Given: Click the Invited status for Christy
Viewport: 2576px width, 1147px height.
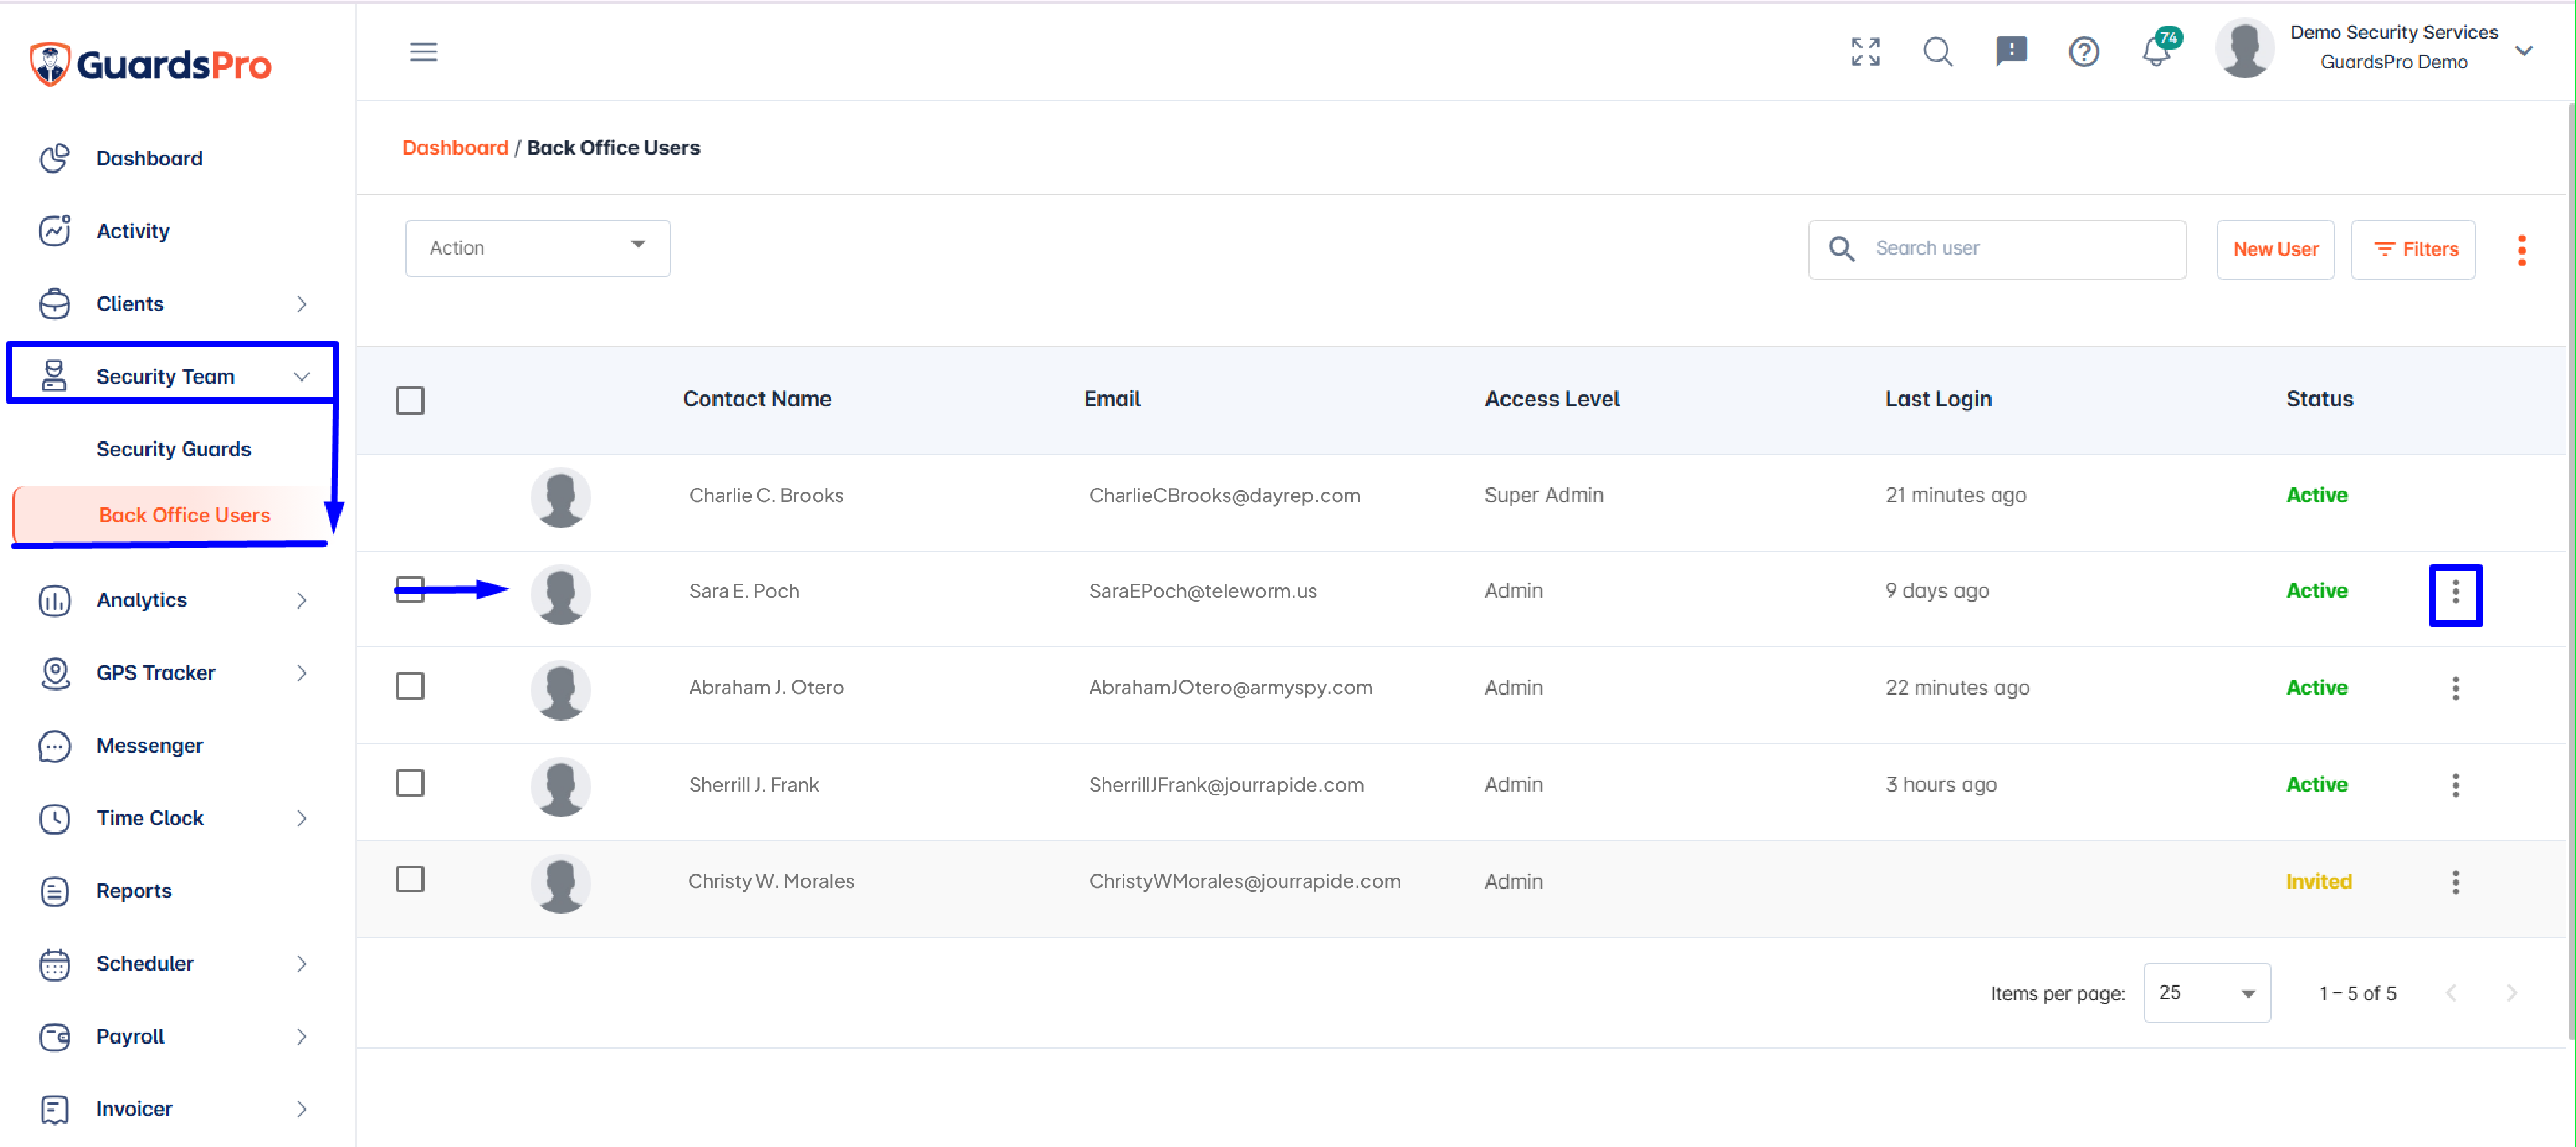Looking at the screenshot, I should [2318, 881].
